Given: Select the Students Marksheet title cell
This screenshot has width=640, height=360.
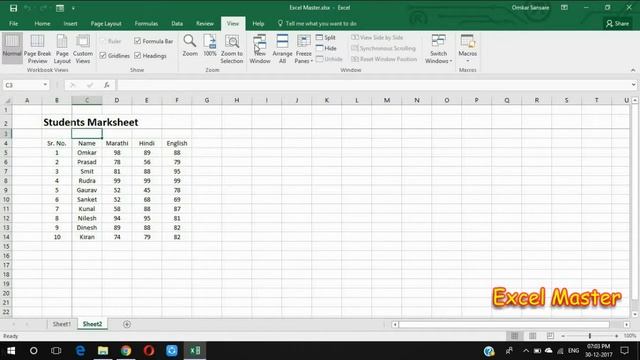Looking at the screenshot, I should [x=91, y=122].
